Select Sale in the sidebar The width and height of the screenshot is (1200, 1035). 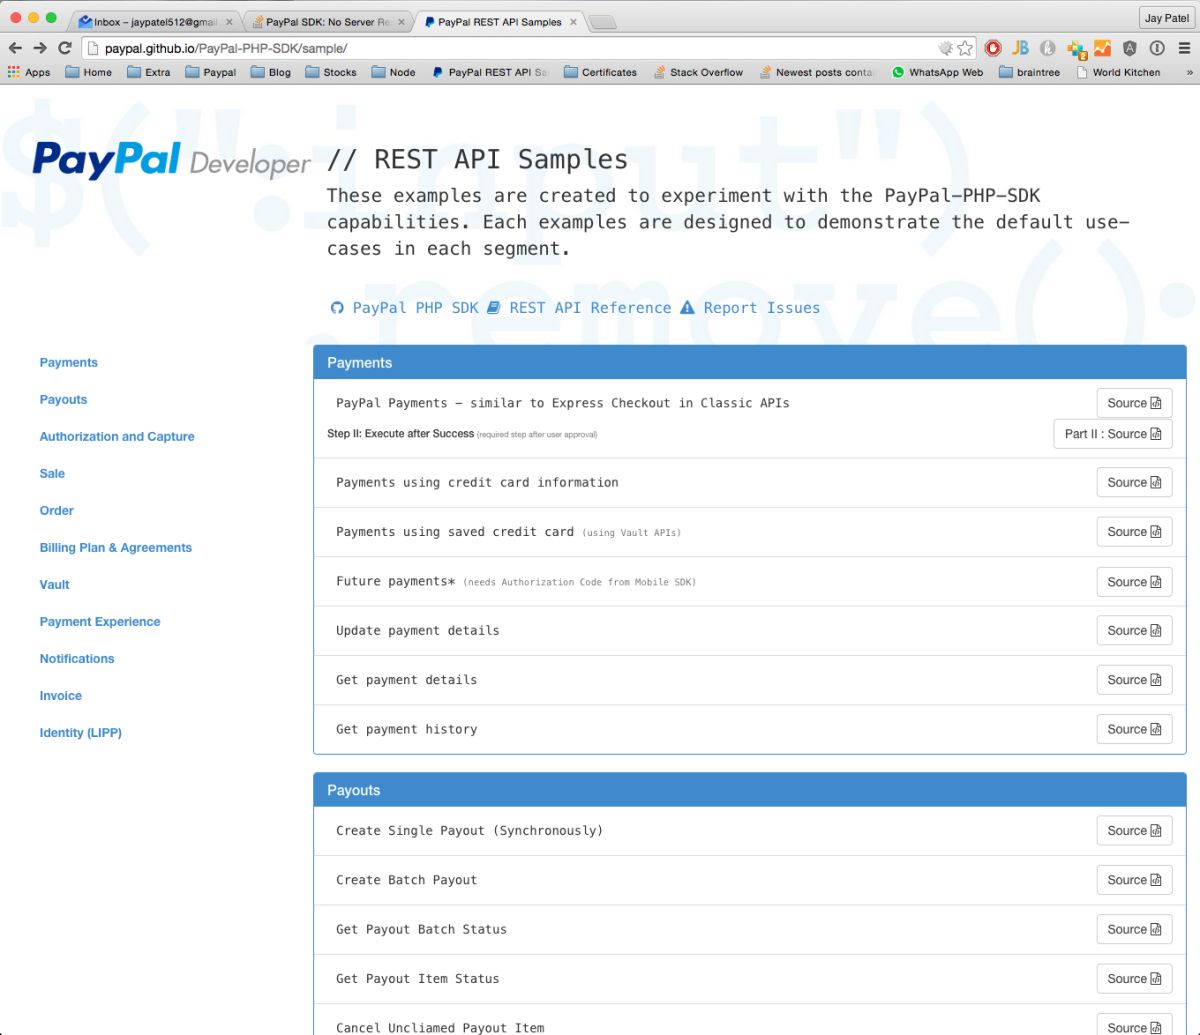click(52, 474)
